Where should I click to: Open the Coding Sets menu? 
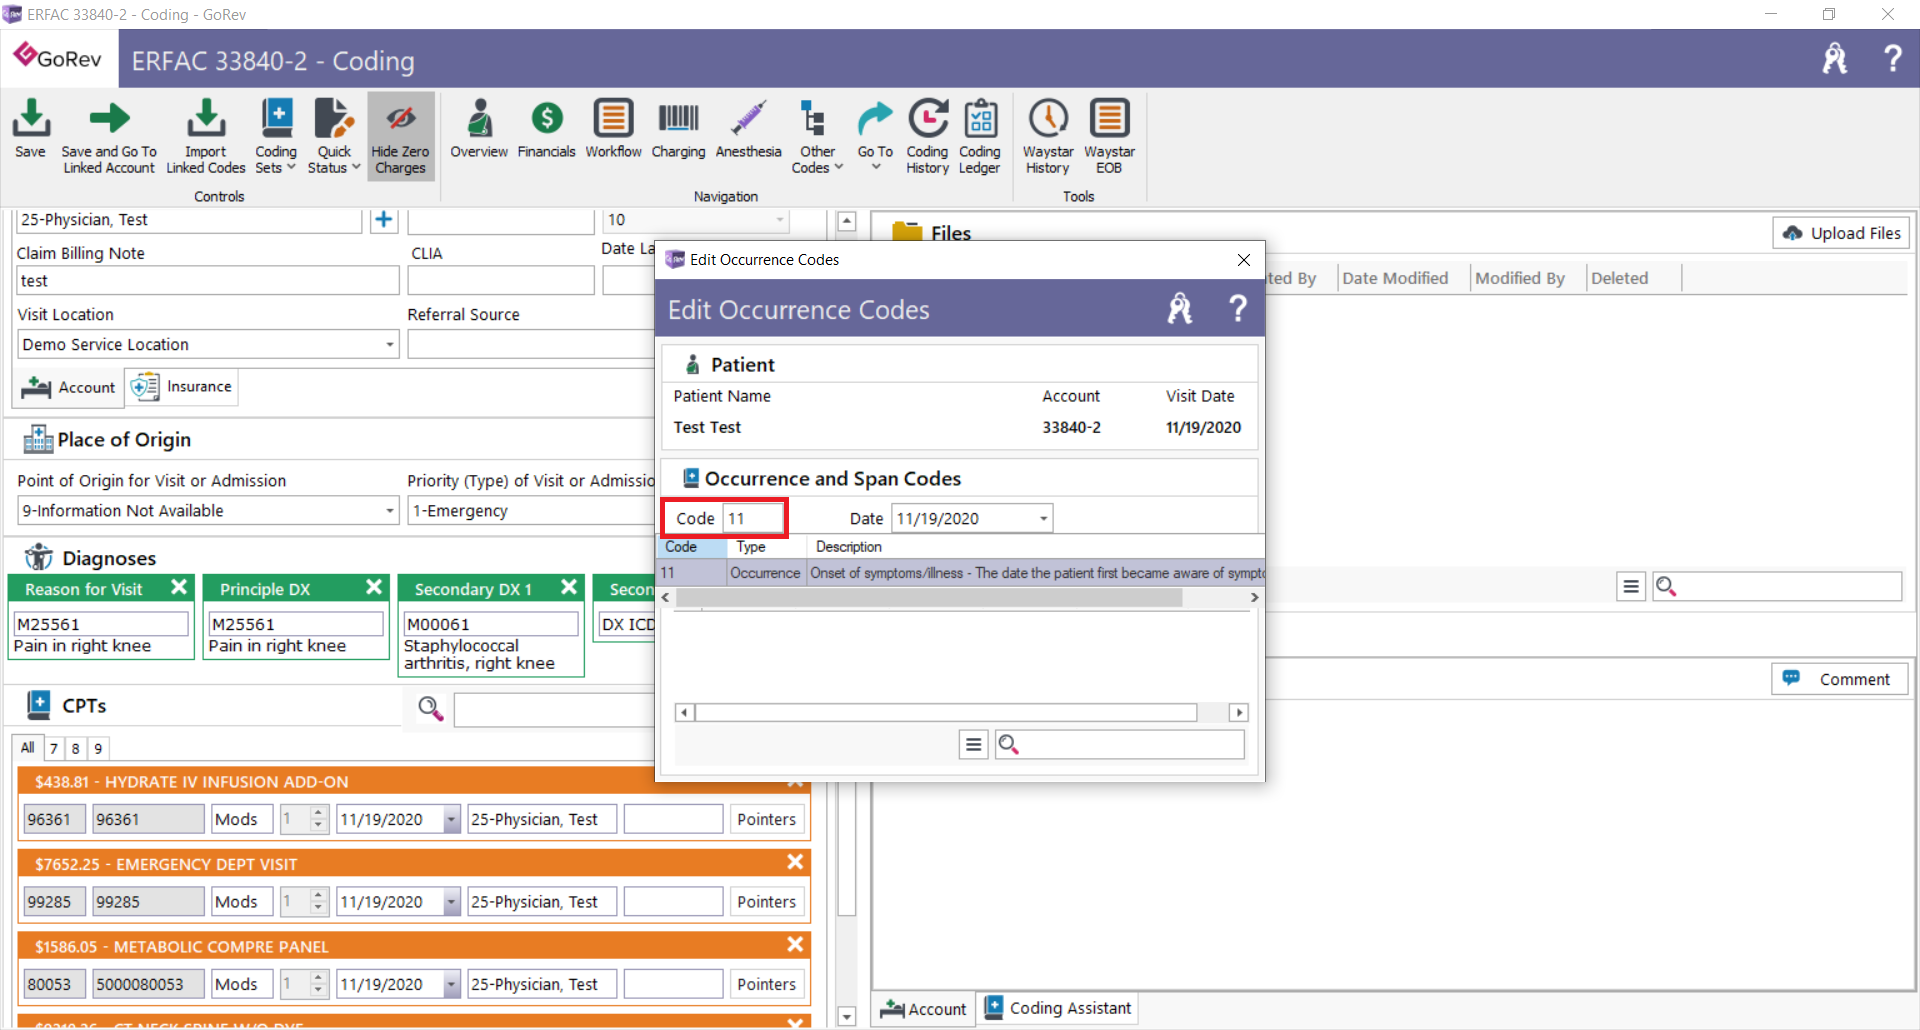point(276,137)
